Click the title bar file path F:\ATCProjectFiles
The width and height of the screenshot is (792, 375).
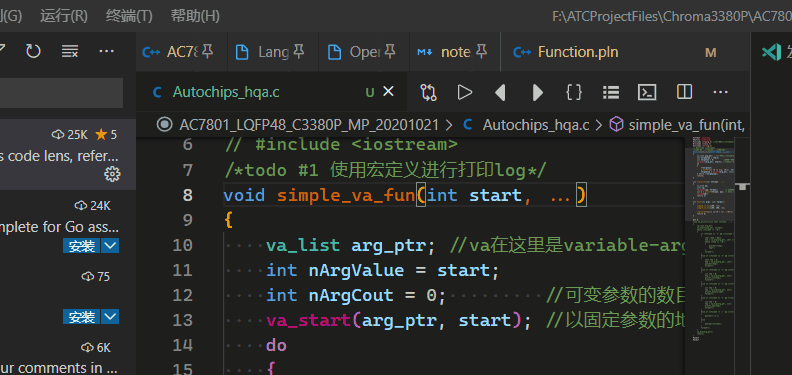coord(672,16)
